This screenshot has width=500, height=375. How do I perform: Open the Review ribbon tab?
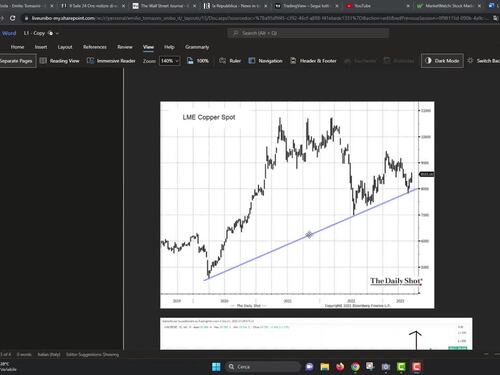(125, 47)
